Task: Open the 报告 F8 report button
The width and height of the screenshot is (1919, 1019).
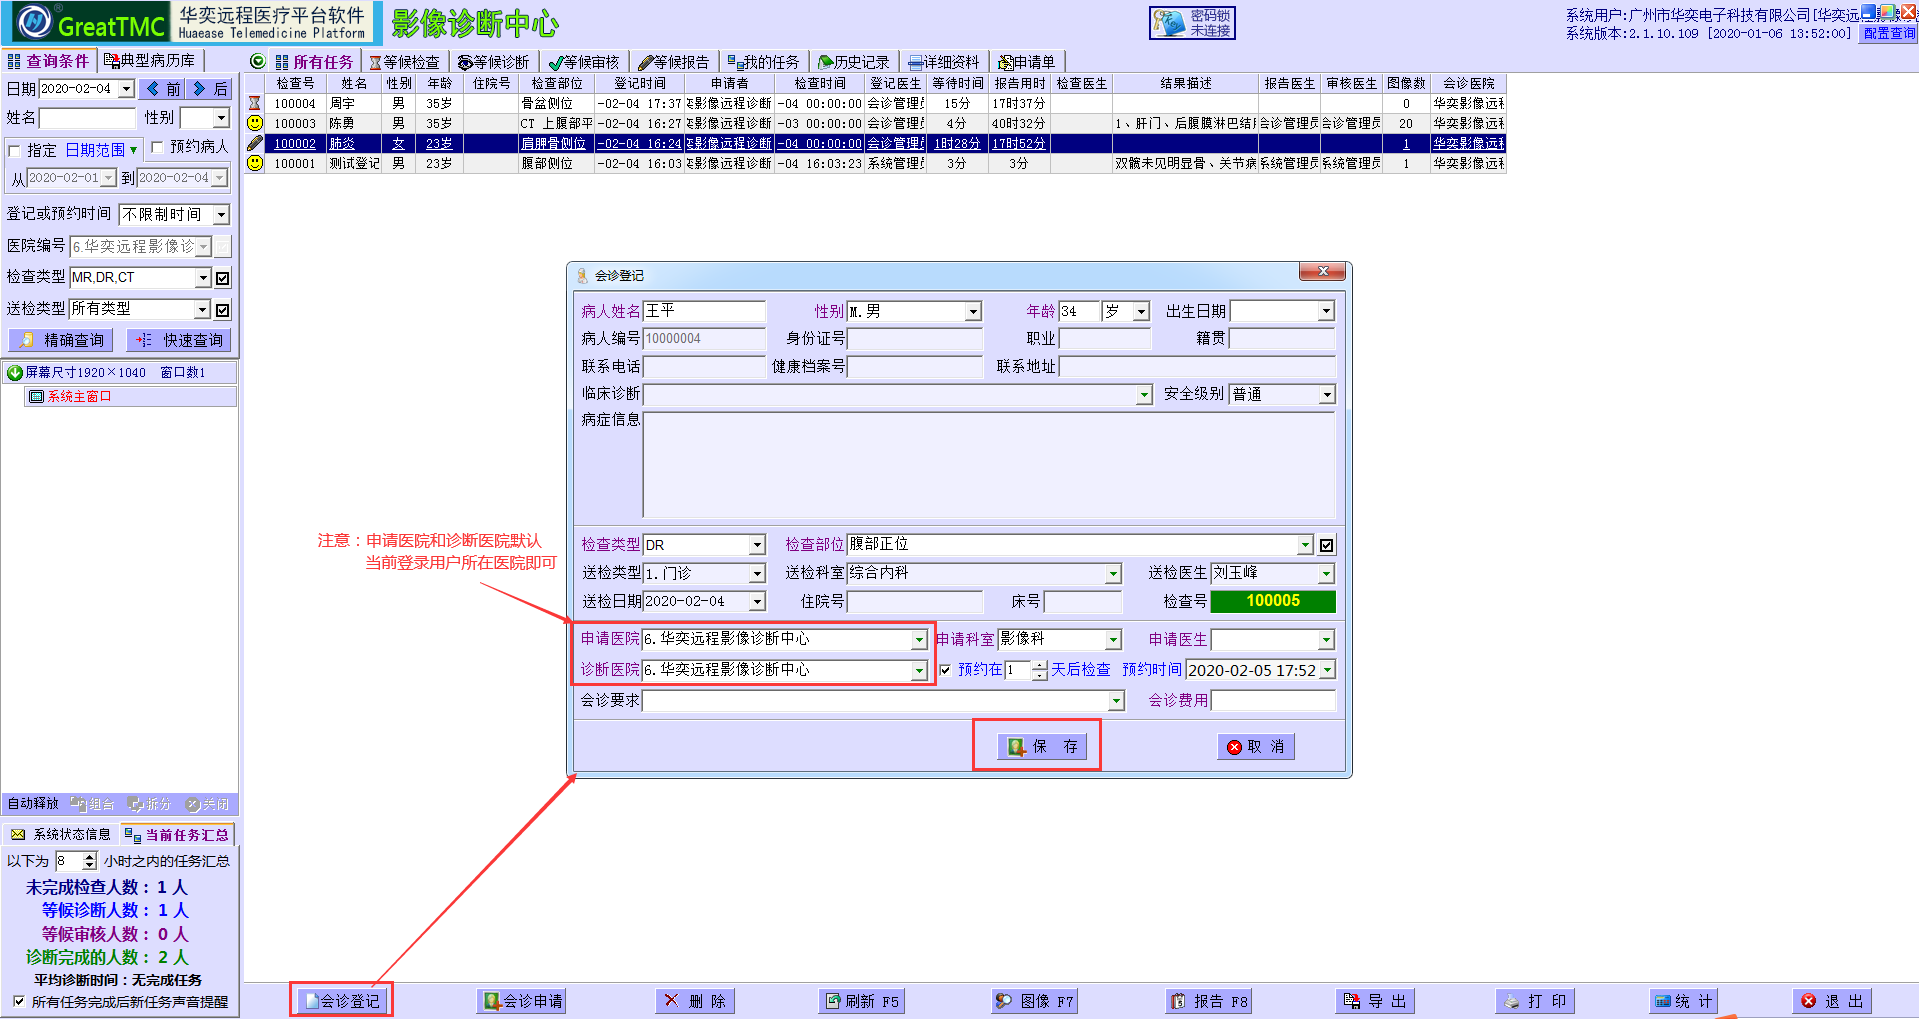Action: (x=1208, y=1001)
